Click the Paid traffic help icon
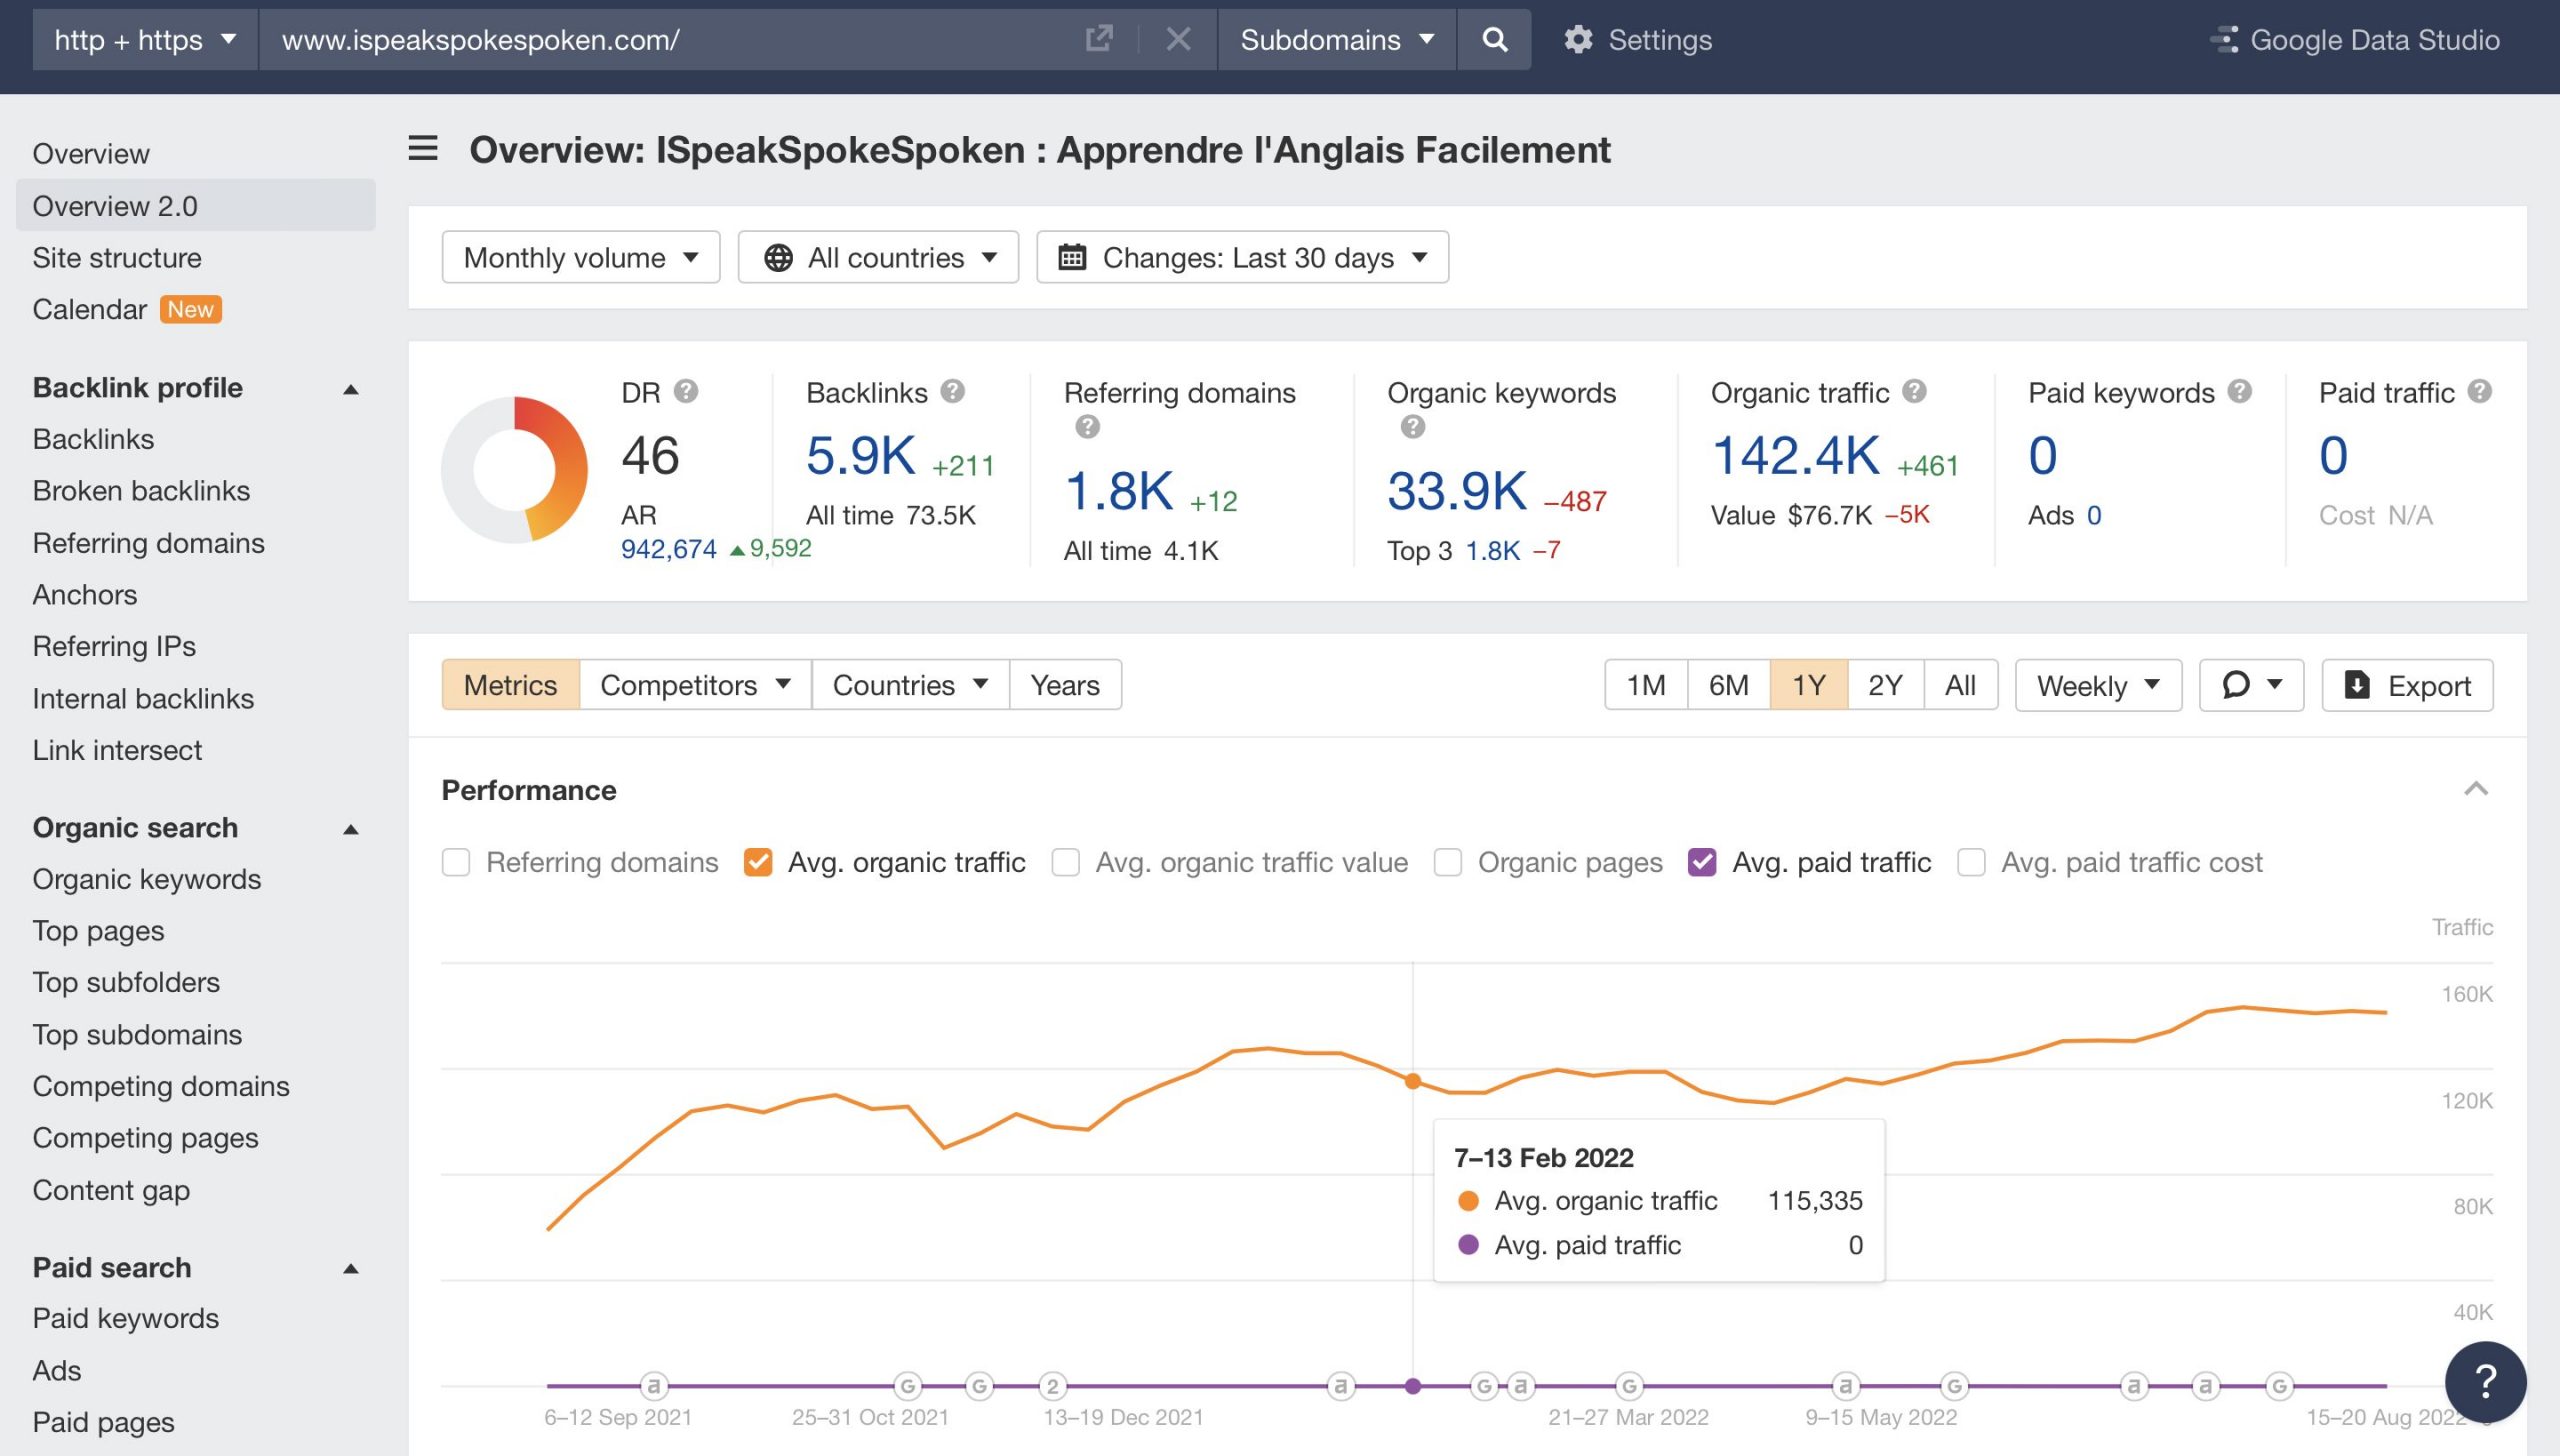The width and height of the screenshot is (2560, 1456). pos(2479,391)
